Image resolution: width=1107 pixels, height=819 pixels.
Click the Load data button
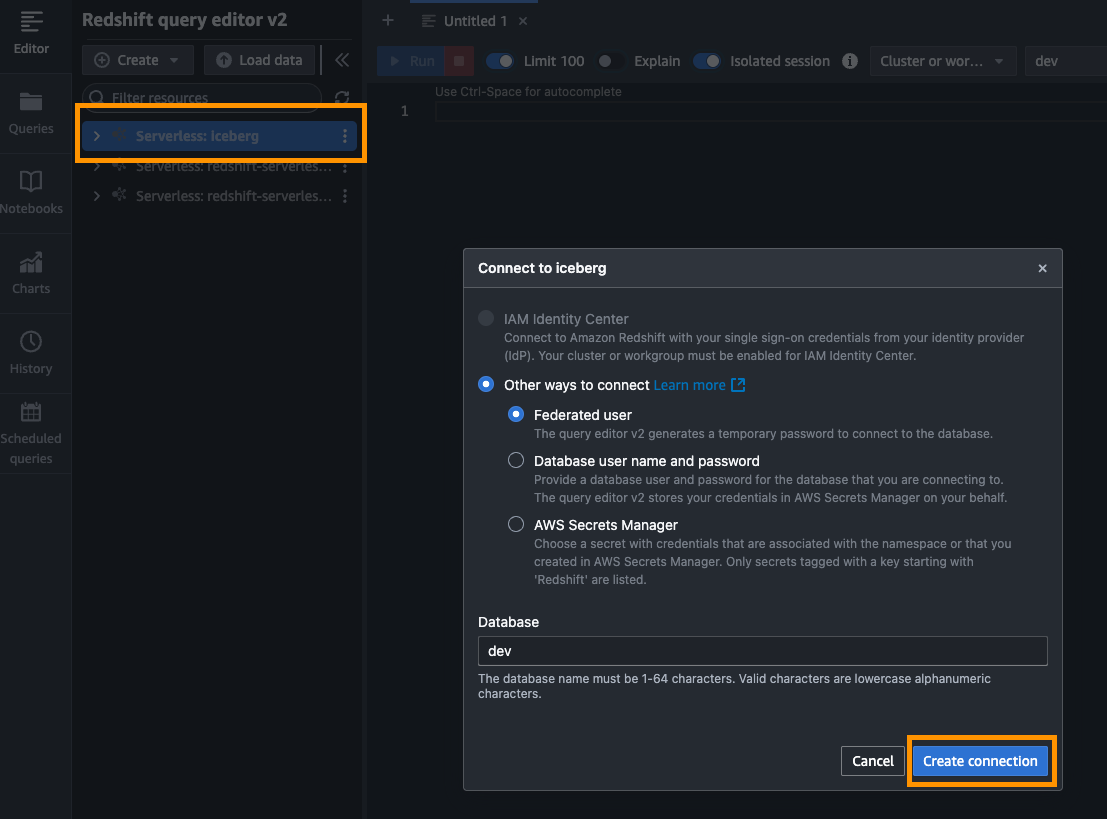[259, 60]
